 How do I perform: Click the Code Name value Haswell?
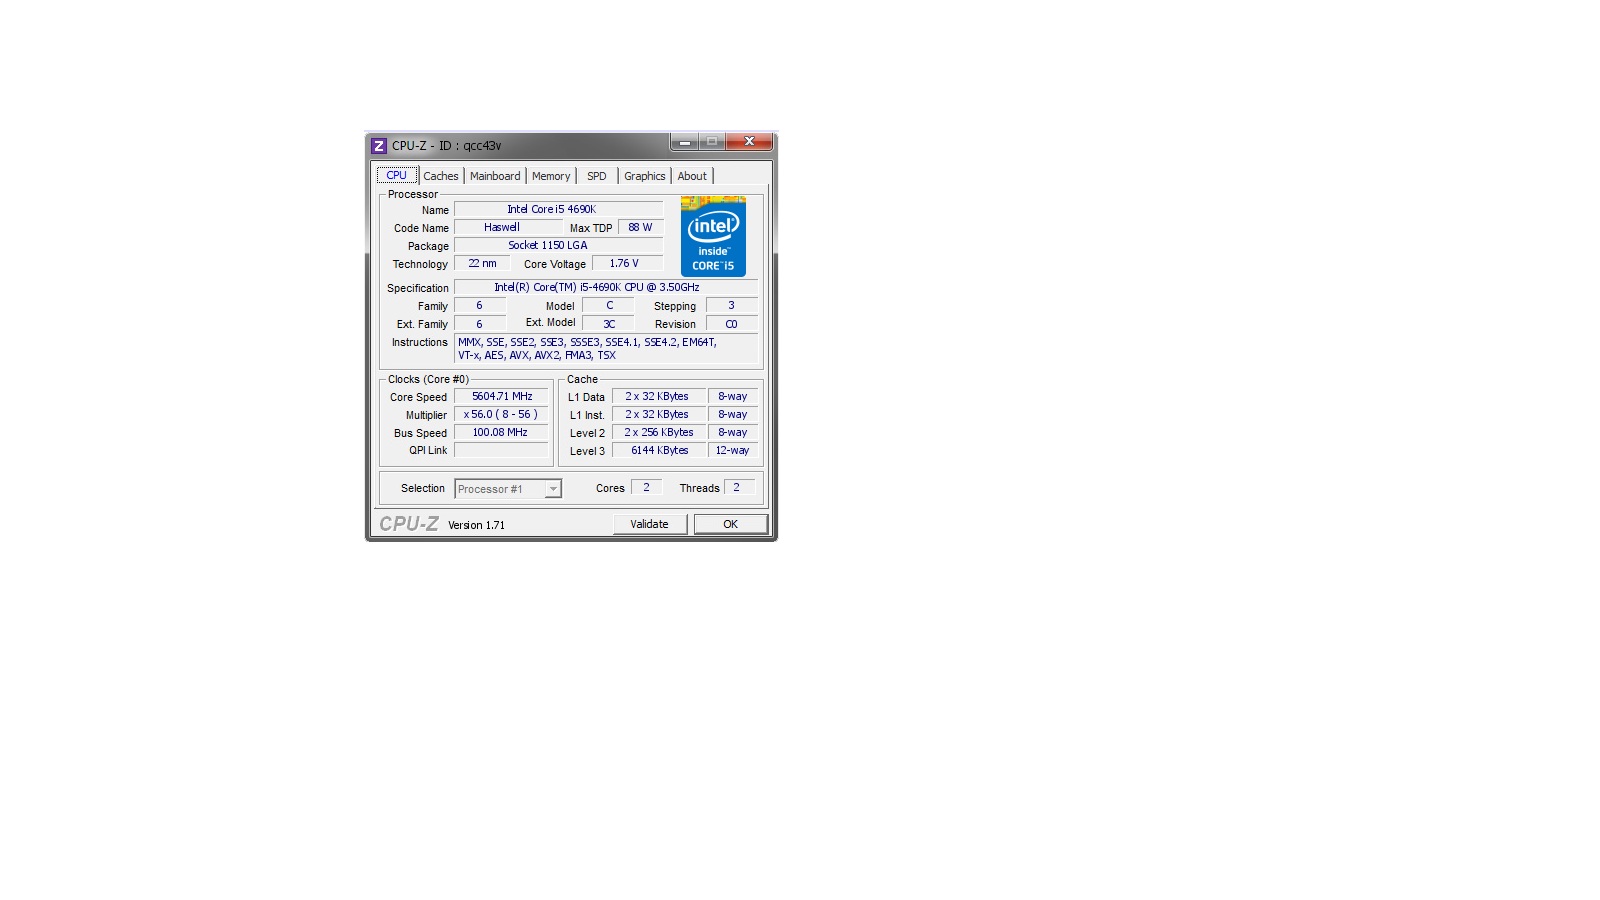pyautogui.click(x=508, y=227)
